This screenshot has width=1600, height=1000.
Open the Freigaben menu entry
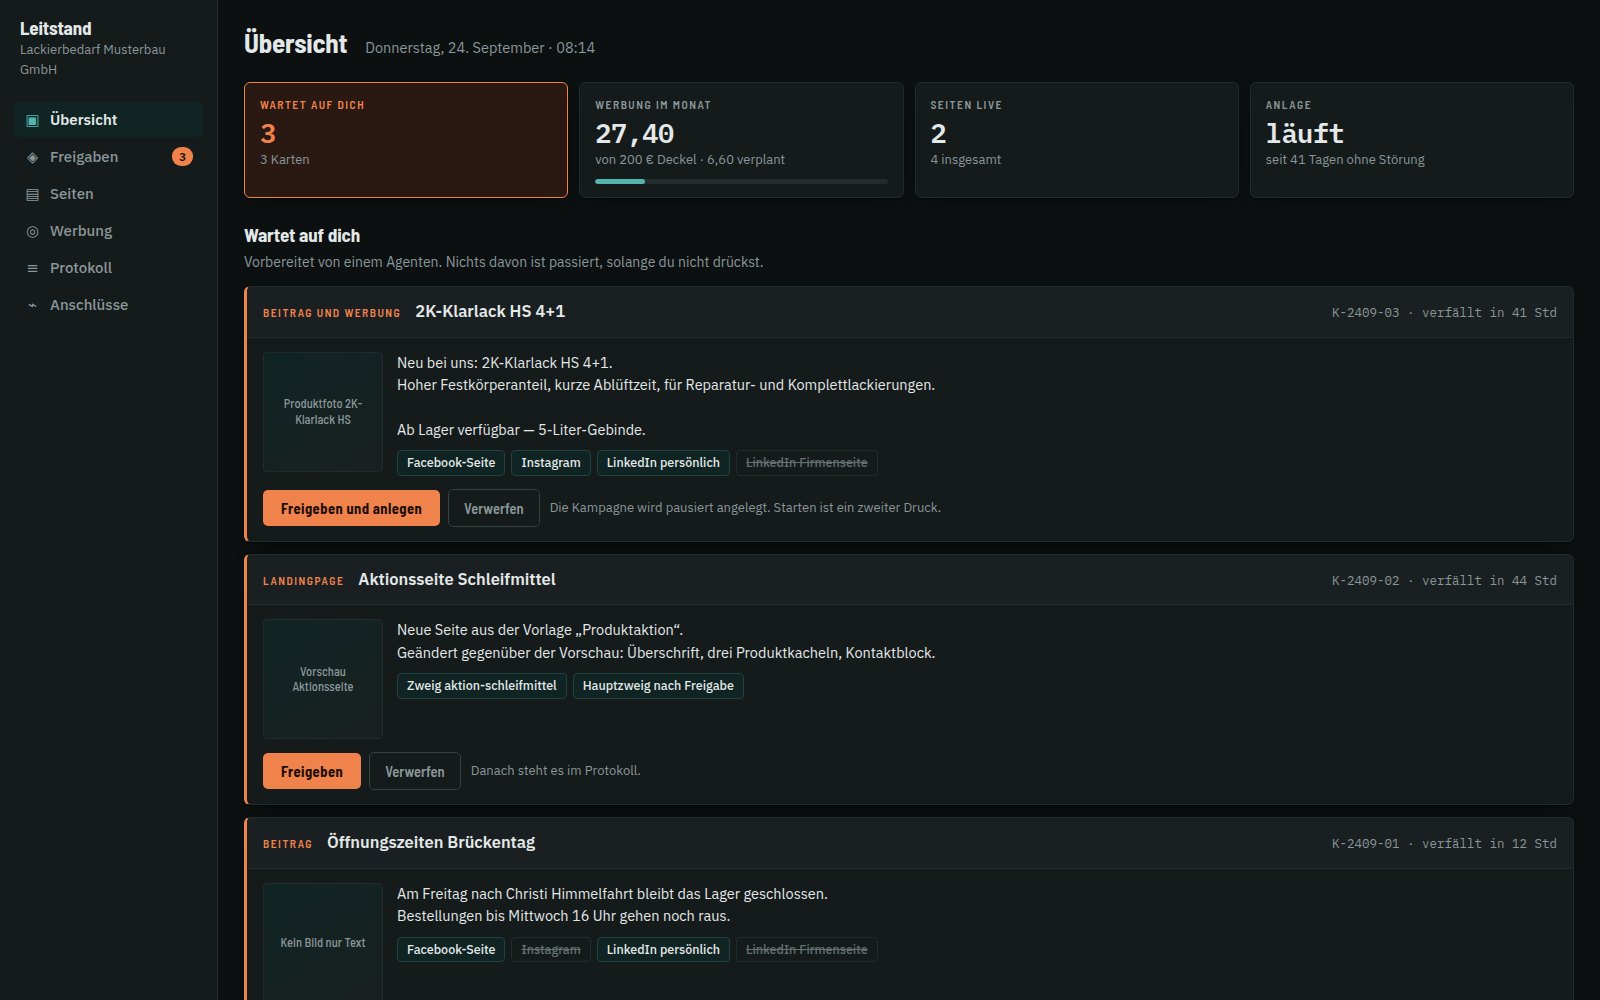108,157
